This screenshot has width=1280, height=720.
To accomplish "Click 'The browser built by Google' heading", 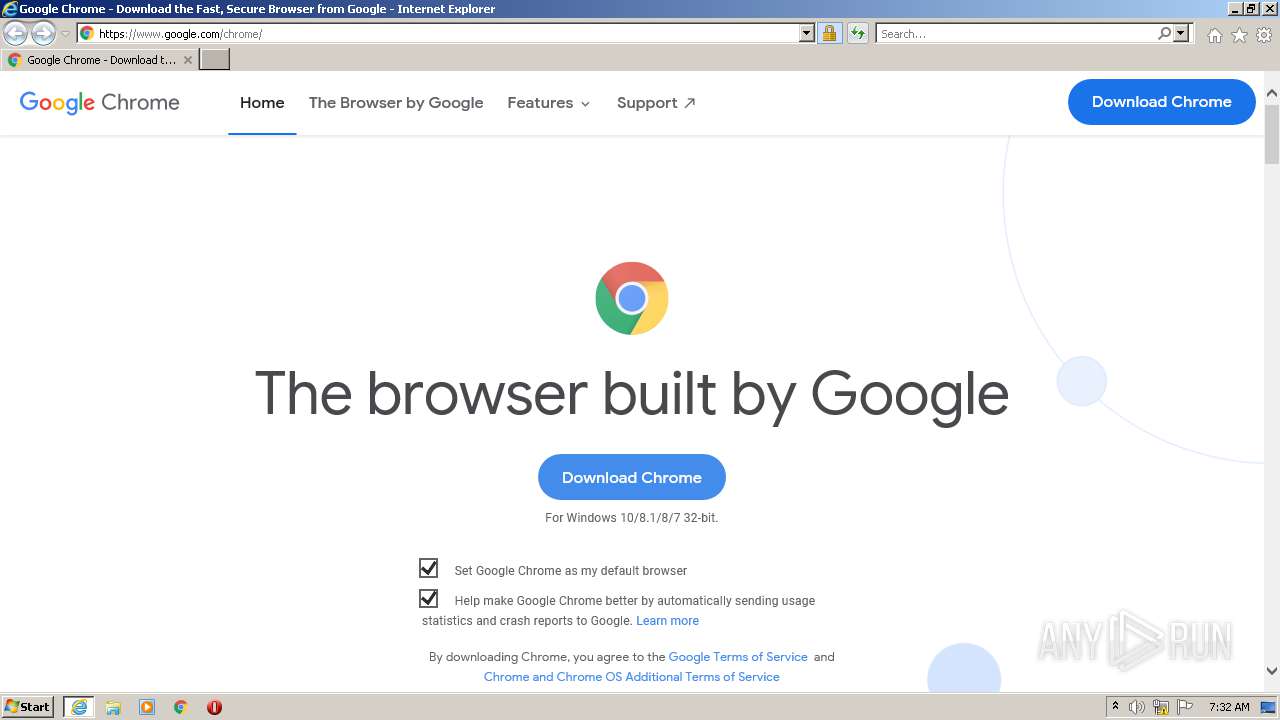I will coord(632,393).
